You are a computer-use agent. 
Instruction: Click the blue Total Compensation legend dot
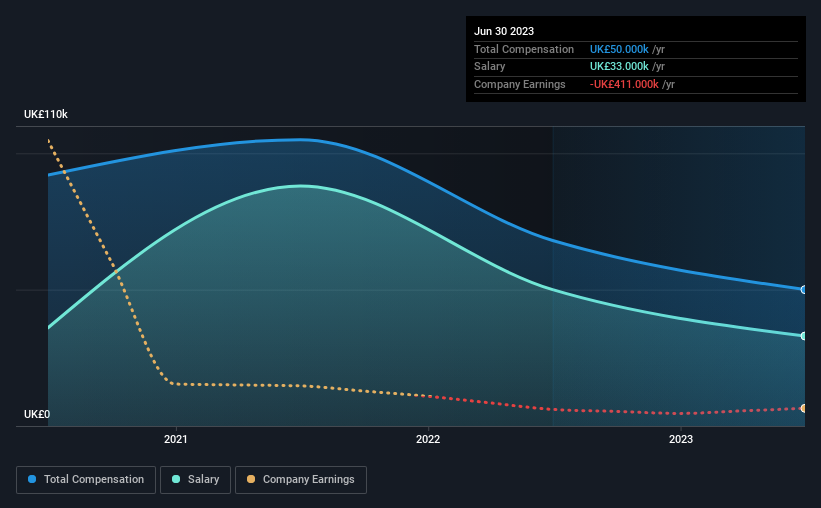pos(32,479)
